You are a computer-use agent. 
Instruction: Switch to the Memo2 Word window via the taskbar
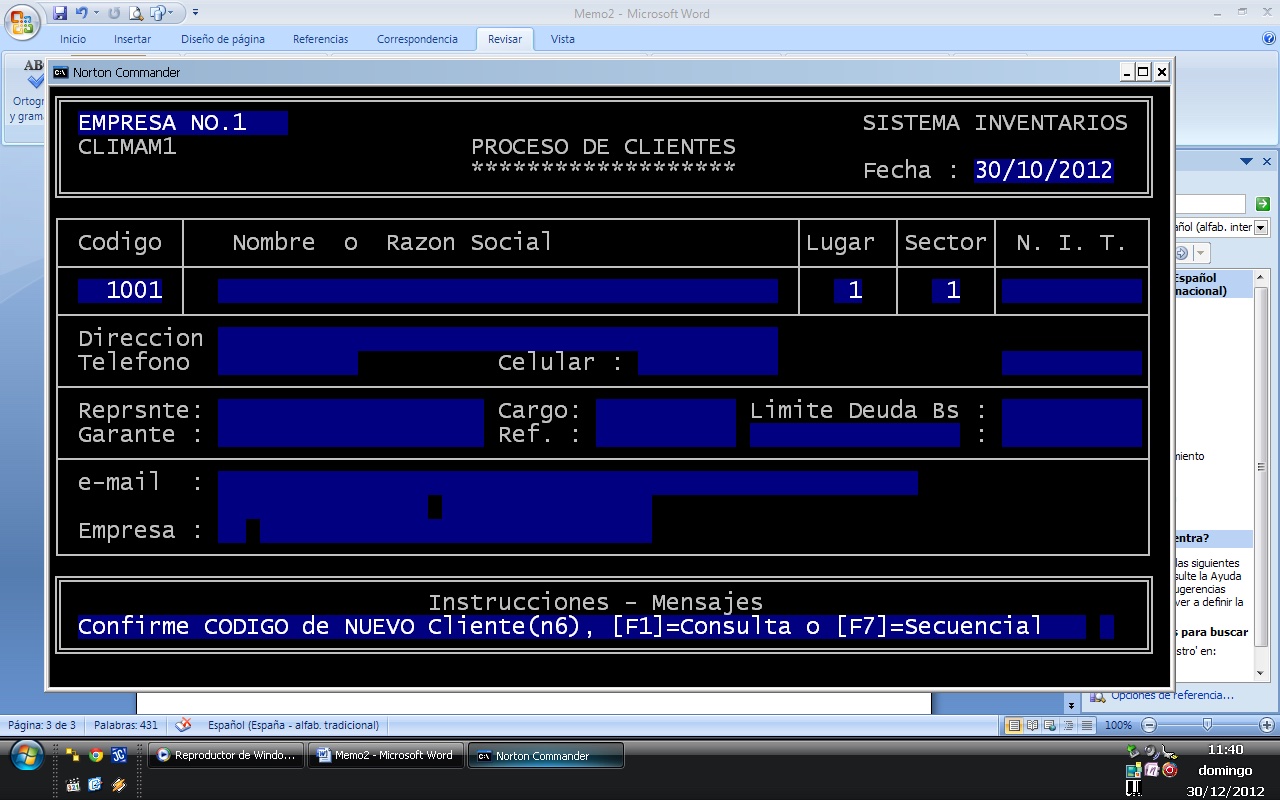(x=385, y=755)
